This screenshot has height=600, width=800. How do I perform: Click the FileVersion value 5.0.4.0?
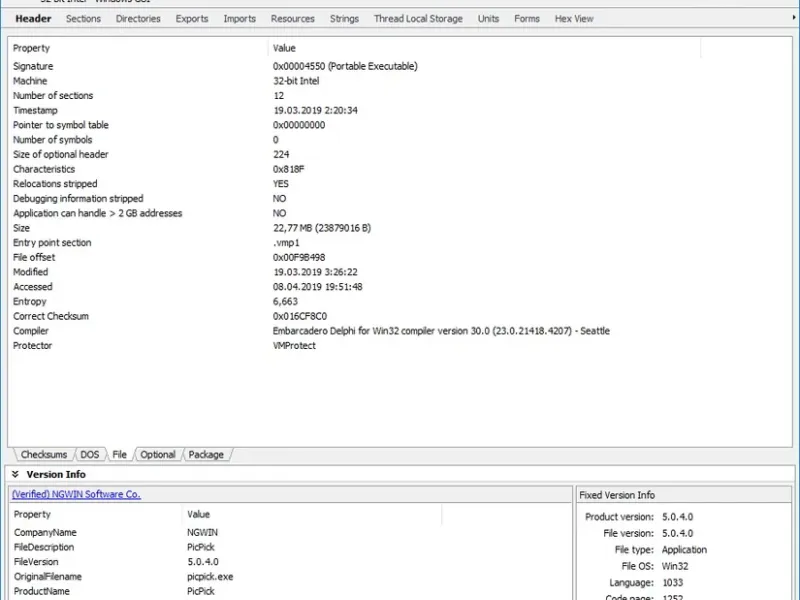pyautogui.click(x=203, y=562)
